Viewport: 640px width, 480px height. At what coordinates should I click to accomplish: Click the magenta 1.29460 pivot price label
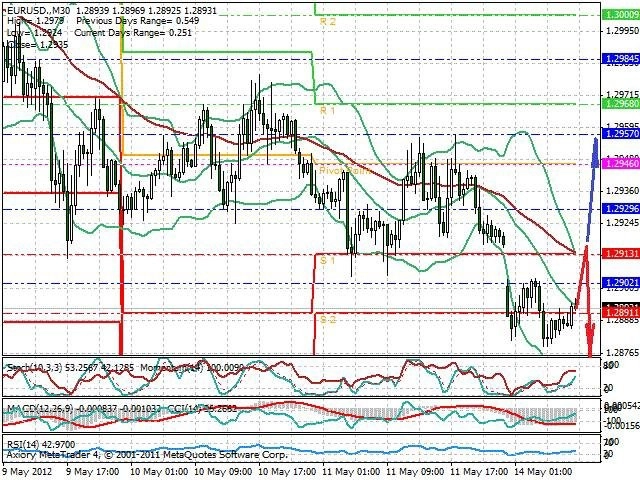[x=621, y=164]
